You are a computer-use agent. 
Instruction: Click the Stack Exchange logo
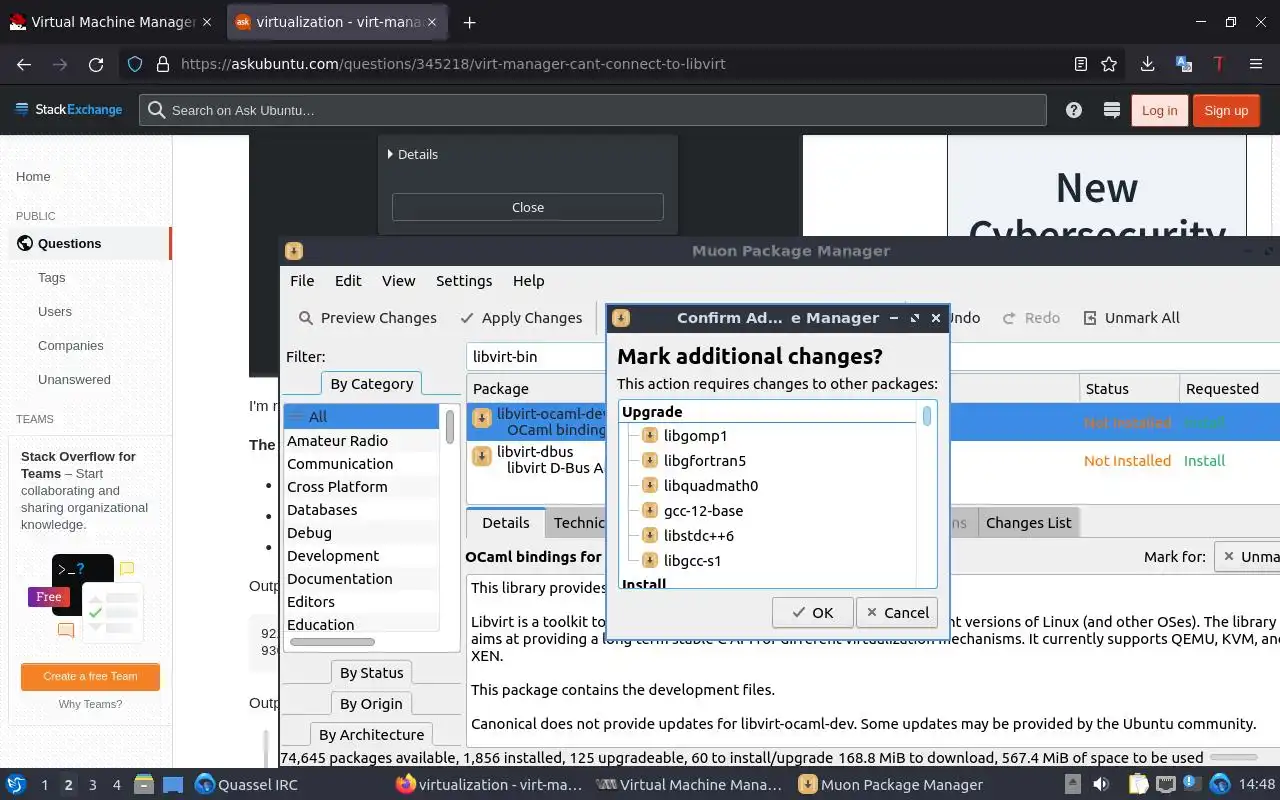point(69,110)
